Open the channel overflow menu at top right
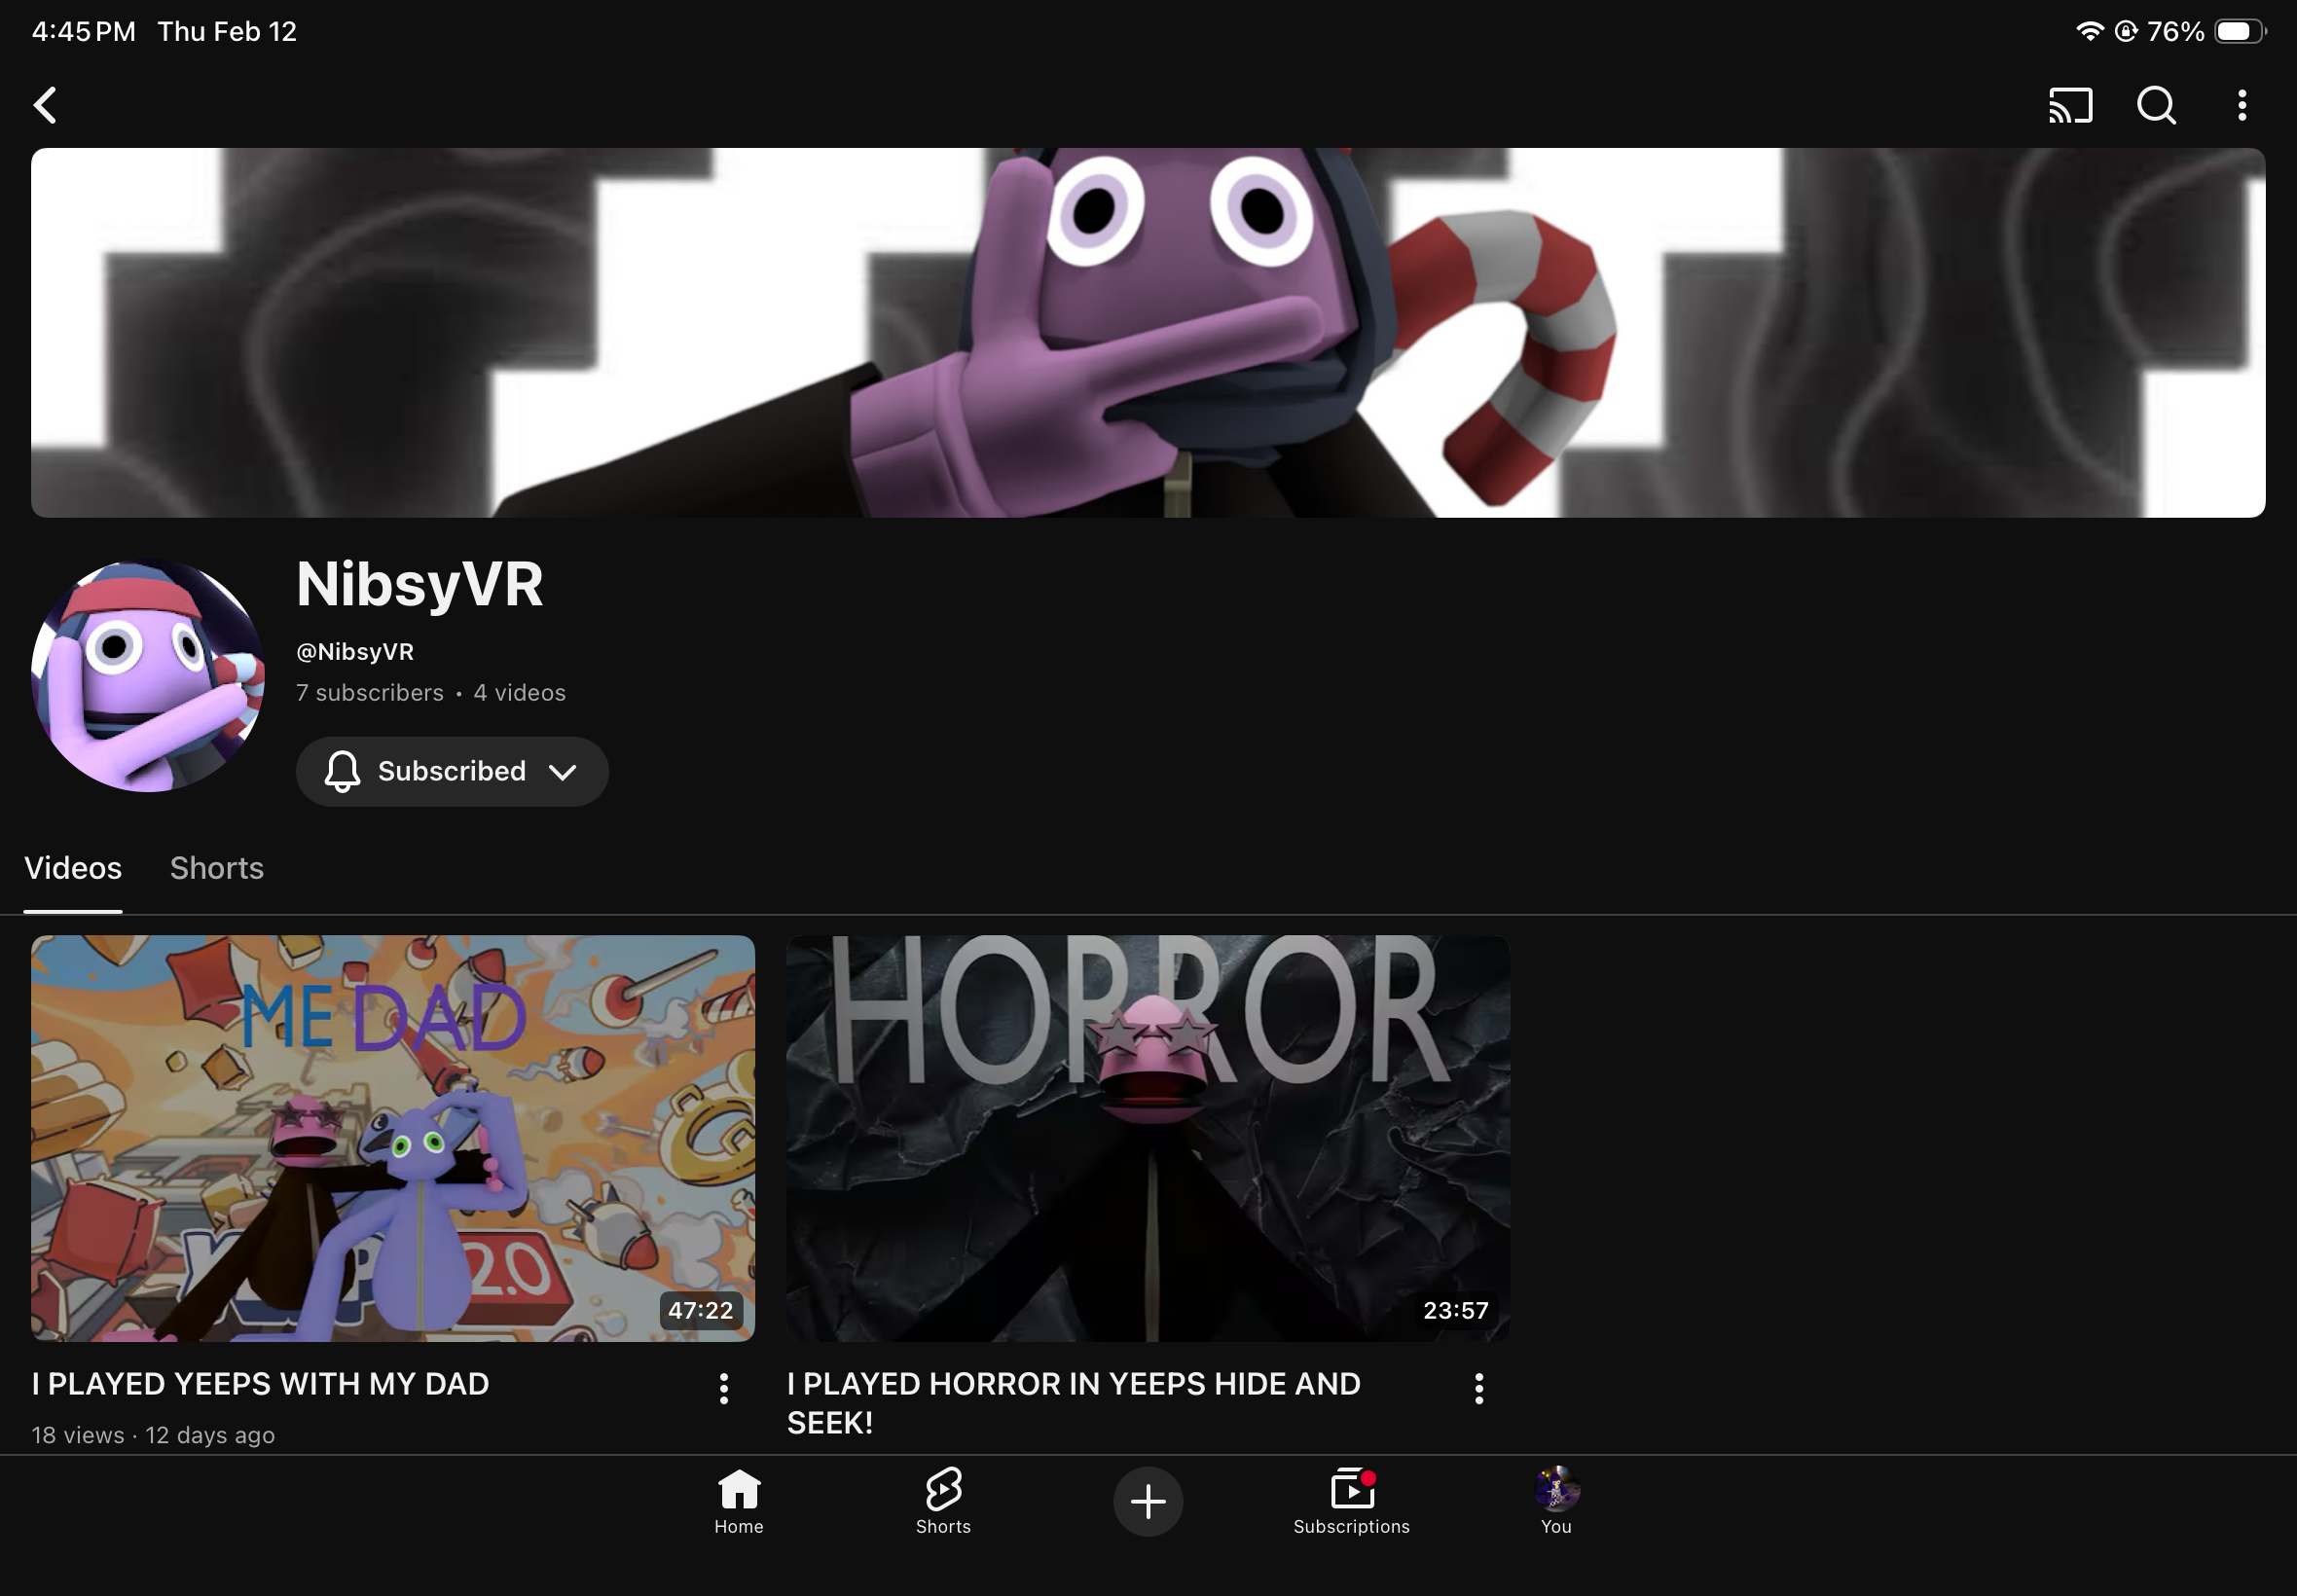This screenshot has width=2297, height=1596. coord(2242,105)
